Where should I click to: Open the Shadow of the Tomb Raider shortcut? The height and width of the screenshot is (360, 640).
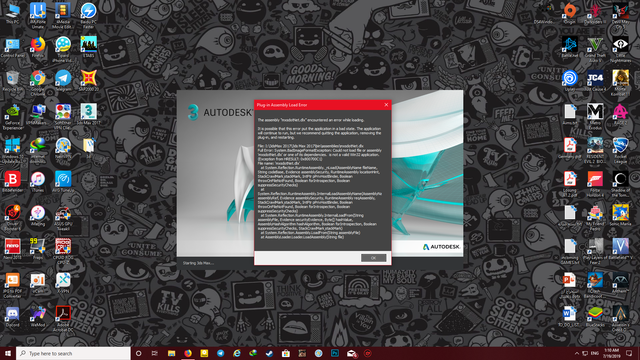click(x=620, y=184)
